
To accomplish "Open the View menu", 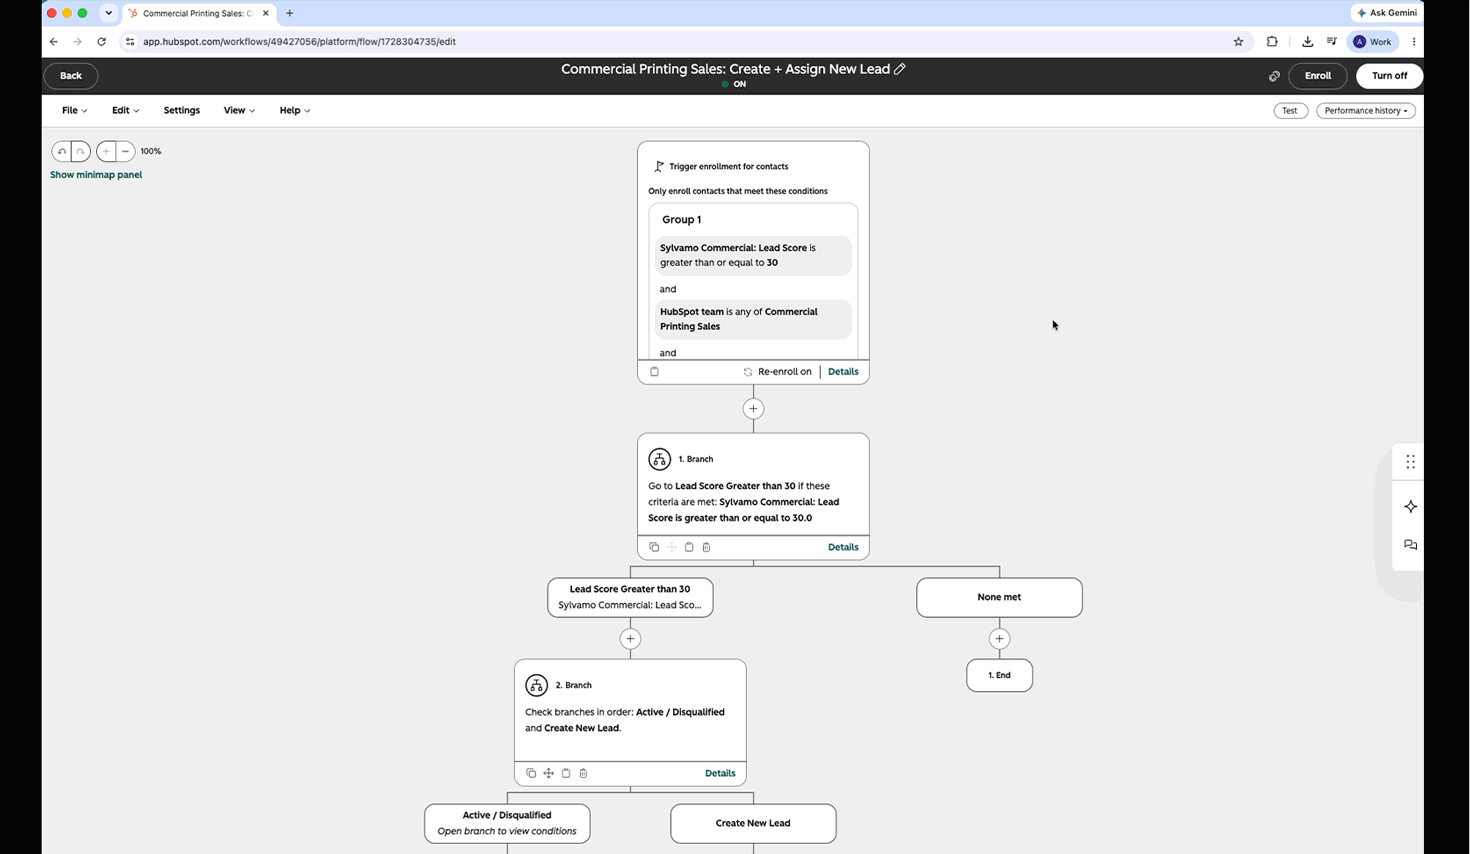I will click(x=239, y=110).
